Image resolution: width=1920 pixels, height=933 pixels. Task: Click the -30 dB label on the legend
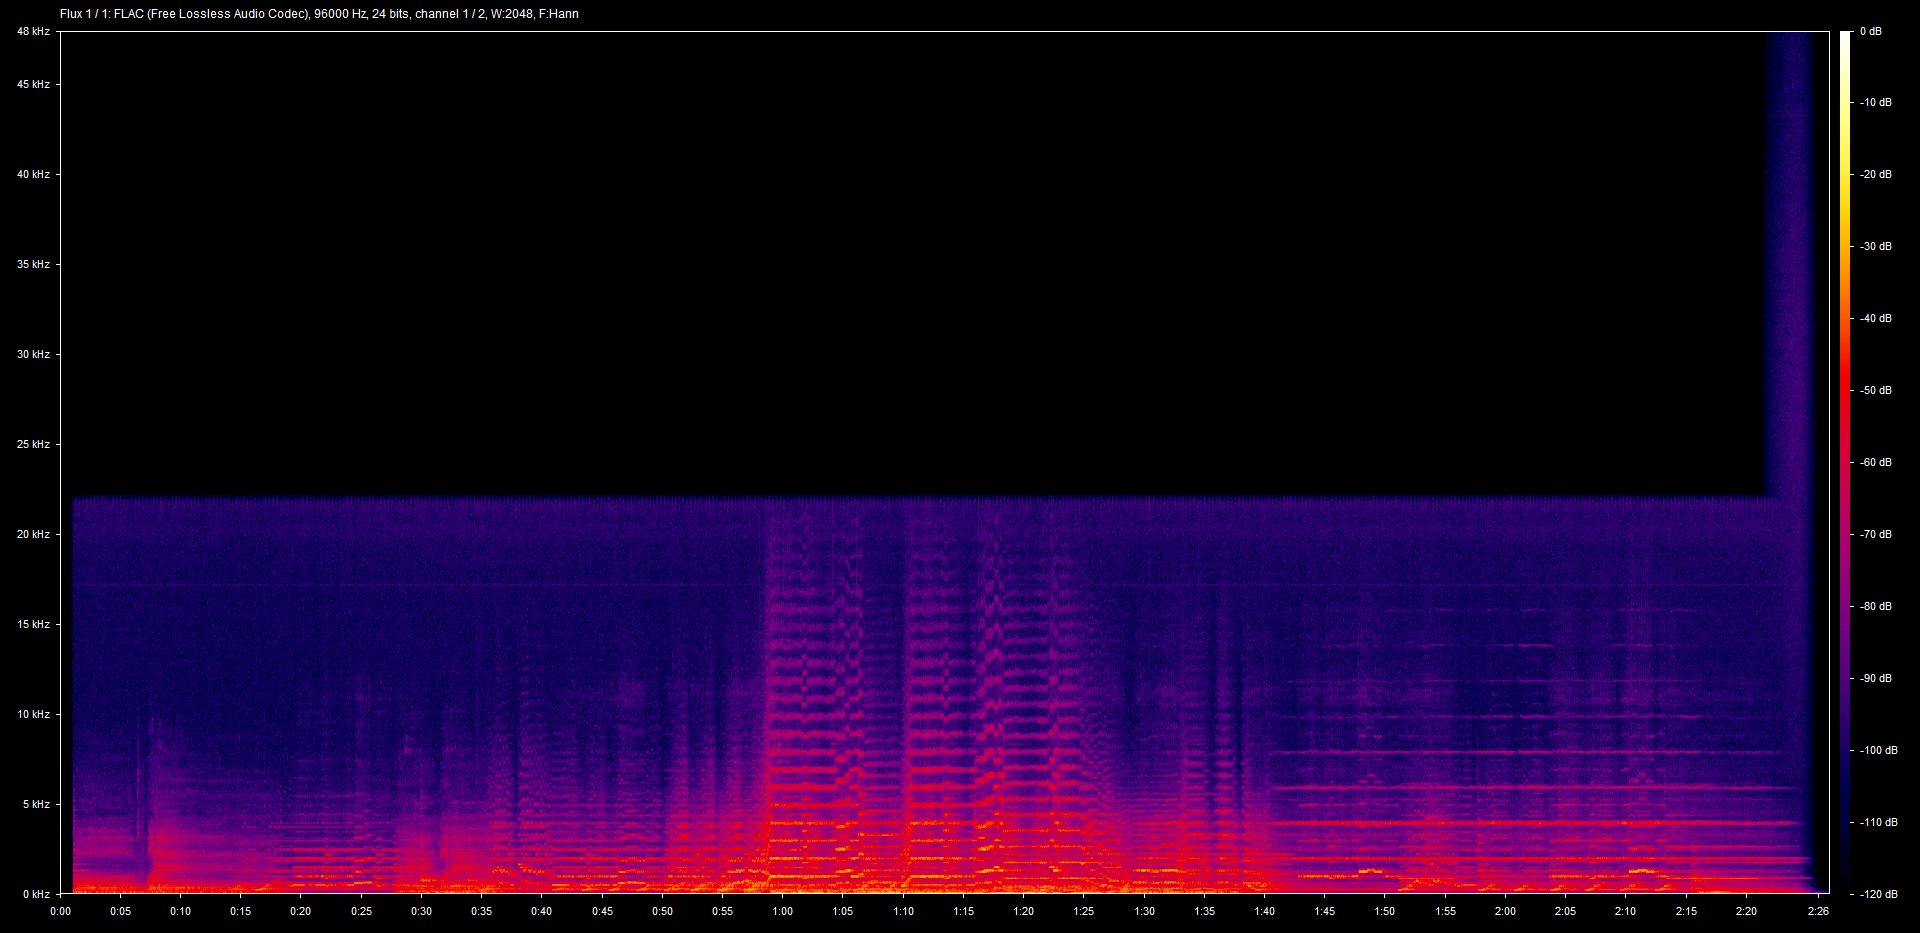pyautogui.click(x=1876, y=246)
